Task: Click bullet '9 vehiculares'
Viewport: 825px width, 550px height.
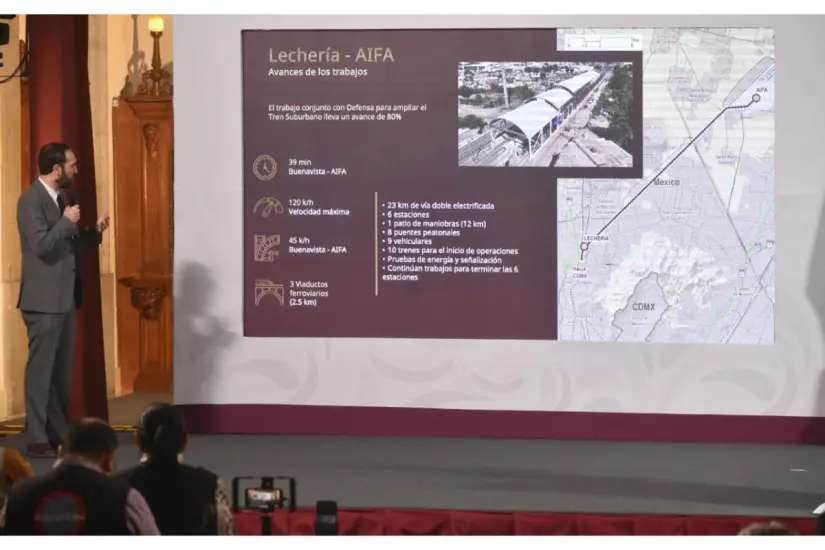Action: [x=407, y=242]
